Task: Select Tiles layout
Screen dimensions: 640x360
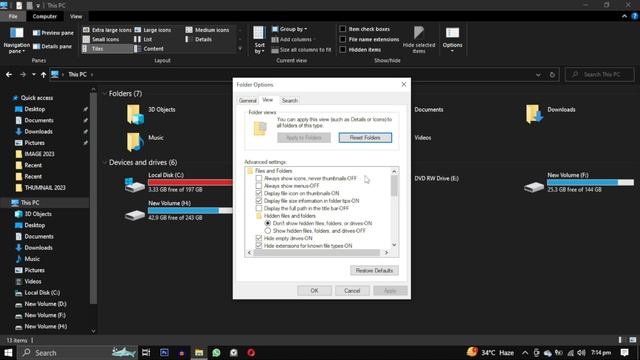Action: click(107, 49)
